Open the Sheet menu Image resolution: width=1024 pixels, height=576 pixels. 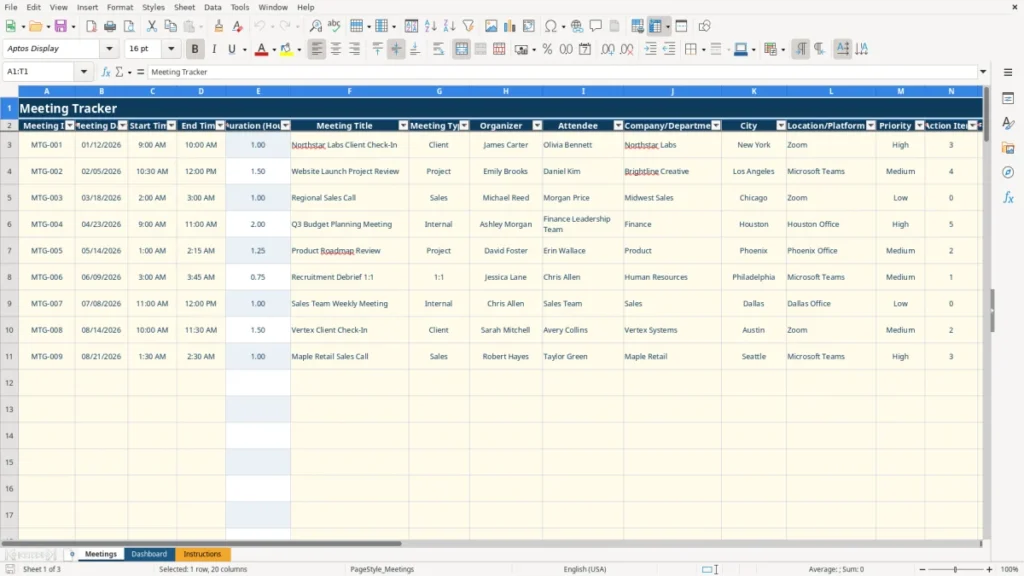point(184,7)
